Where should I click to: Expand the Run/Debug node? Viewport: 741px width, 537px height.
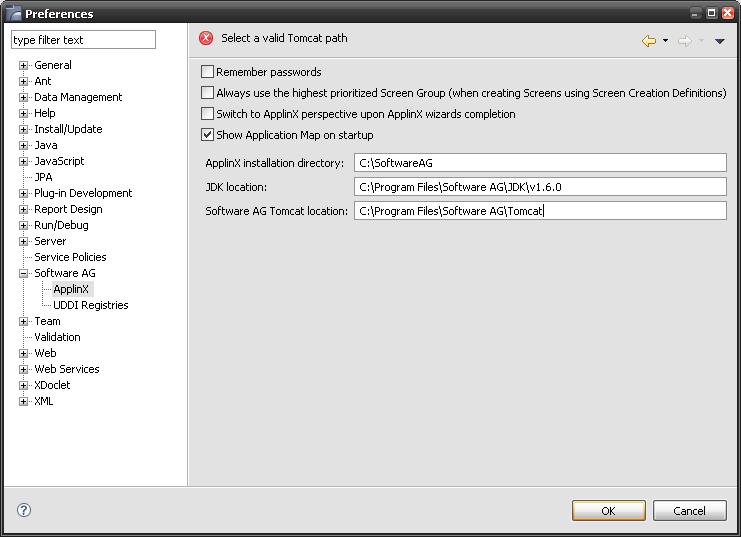click(23, 225)
